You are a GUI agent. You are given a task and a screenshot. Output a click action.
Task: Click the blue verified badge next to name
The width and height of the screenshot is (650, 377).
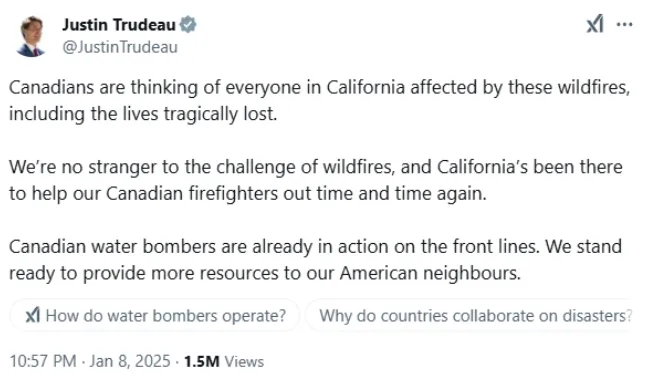[x=188, y=24]
